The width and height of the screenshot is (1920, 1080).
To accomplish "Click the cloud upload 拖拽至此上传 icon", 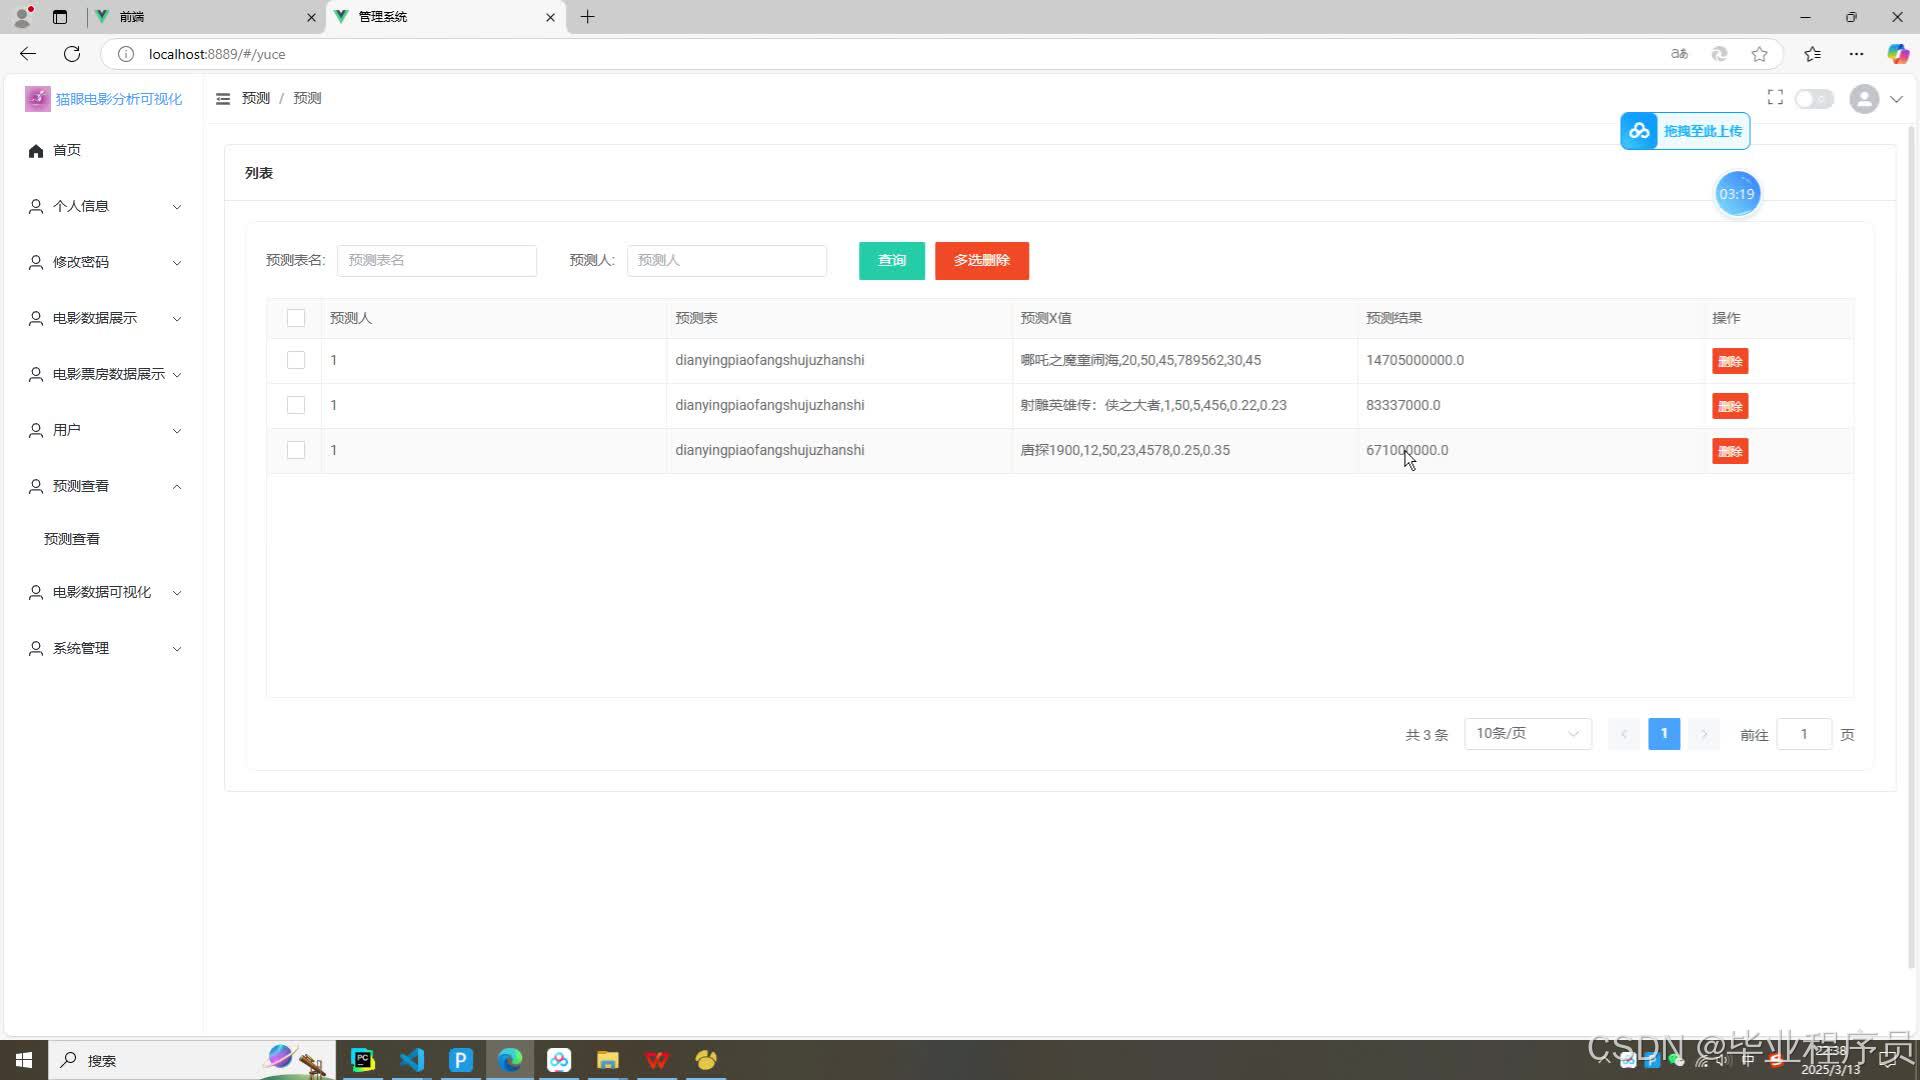I will (1639, 131).
